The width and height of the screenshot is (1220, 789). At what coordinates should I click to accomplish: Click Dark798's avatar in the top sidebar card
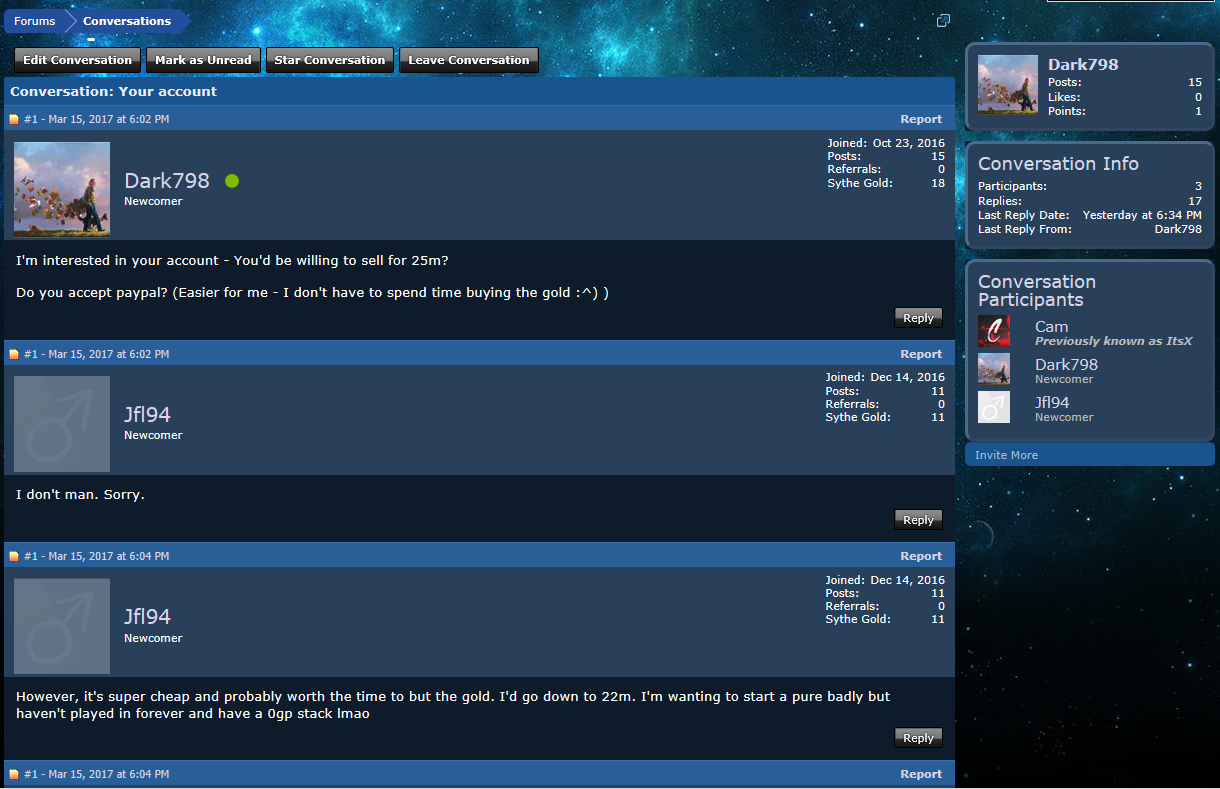click(1008, 85)
